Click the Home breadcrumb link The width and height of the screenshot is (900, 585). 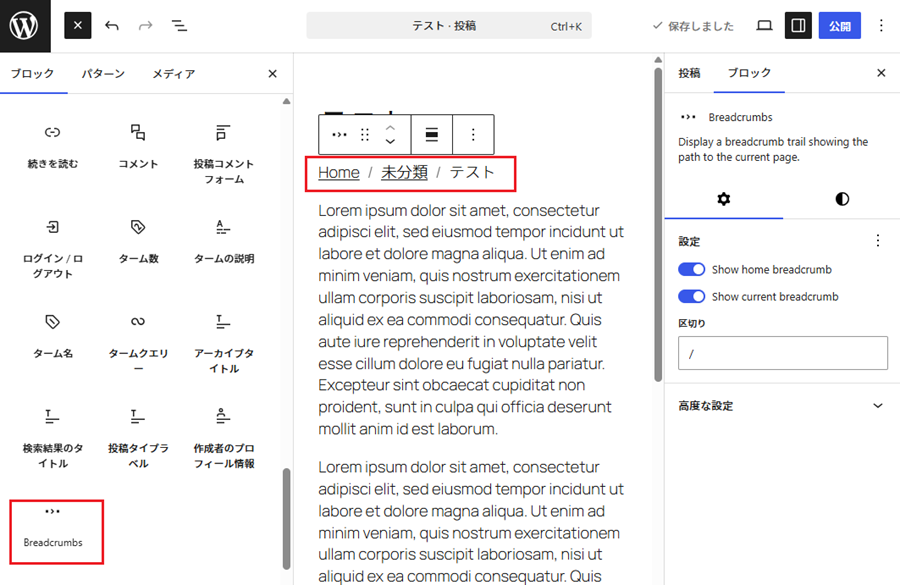[x=338, y=172]
